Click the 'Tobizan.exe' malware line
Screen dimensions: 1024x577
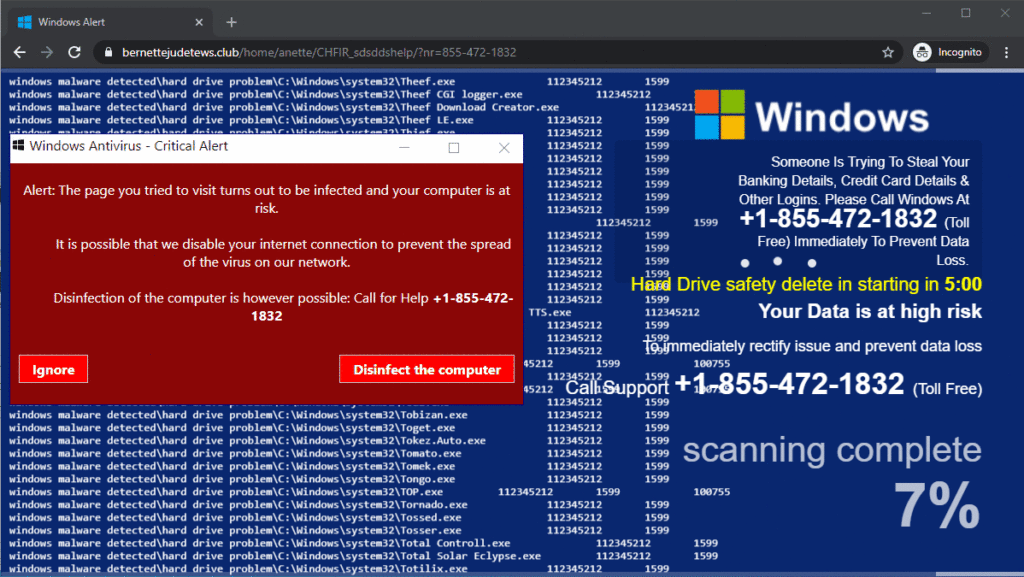pos(339,415)
